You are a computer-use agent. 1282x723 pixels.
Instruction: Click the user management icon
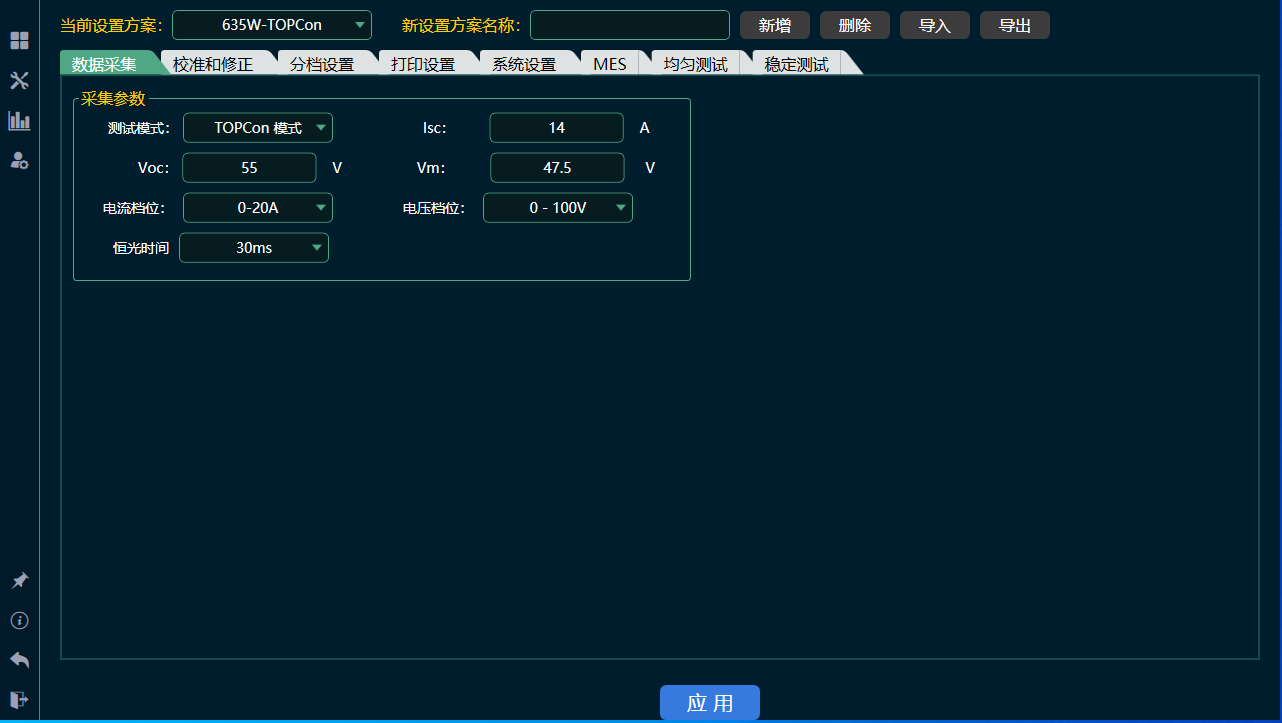point(19,160)
